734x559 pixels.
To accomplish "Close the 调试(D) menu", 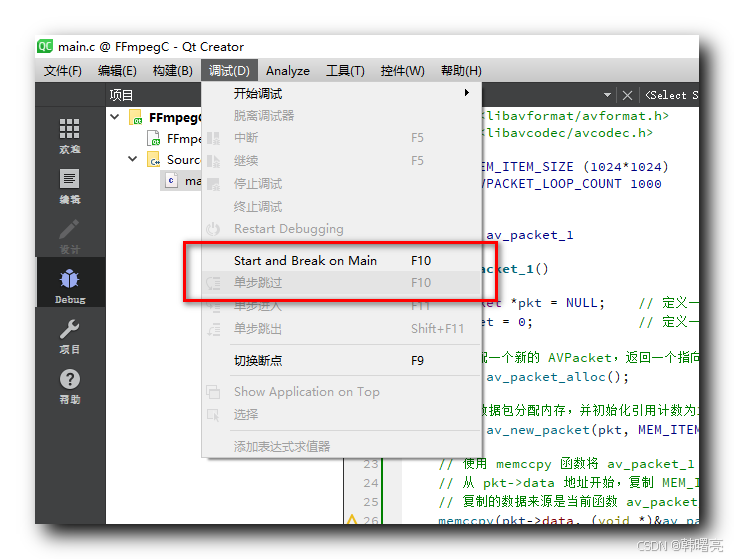I will tap(229, 71).
